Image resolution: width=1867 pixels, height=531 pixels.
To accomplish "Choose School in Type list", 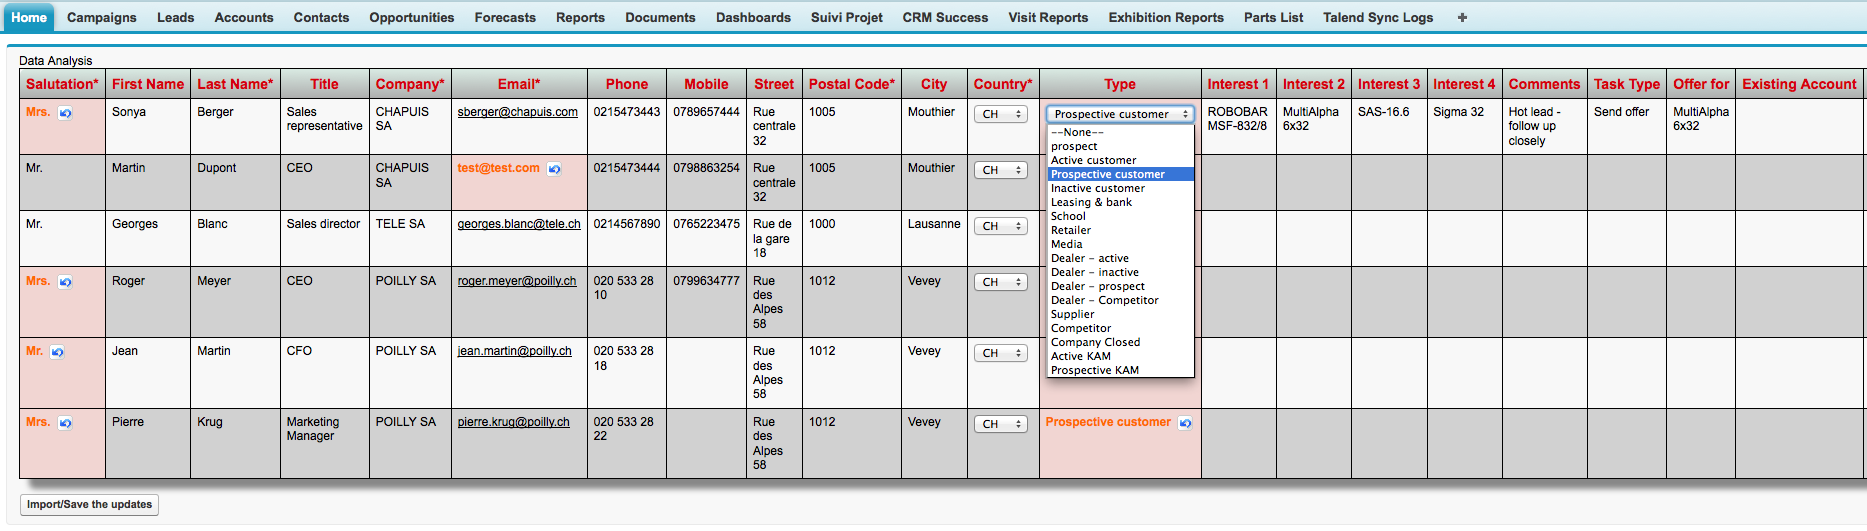I will tap(1120, 216).
